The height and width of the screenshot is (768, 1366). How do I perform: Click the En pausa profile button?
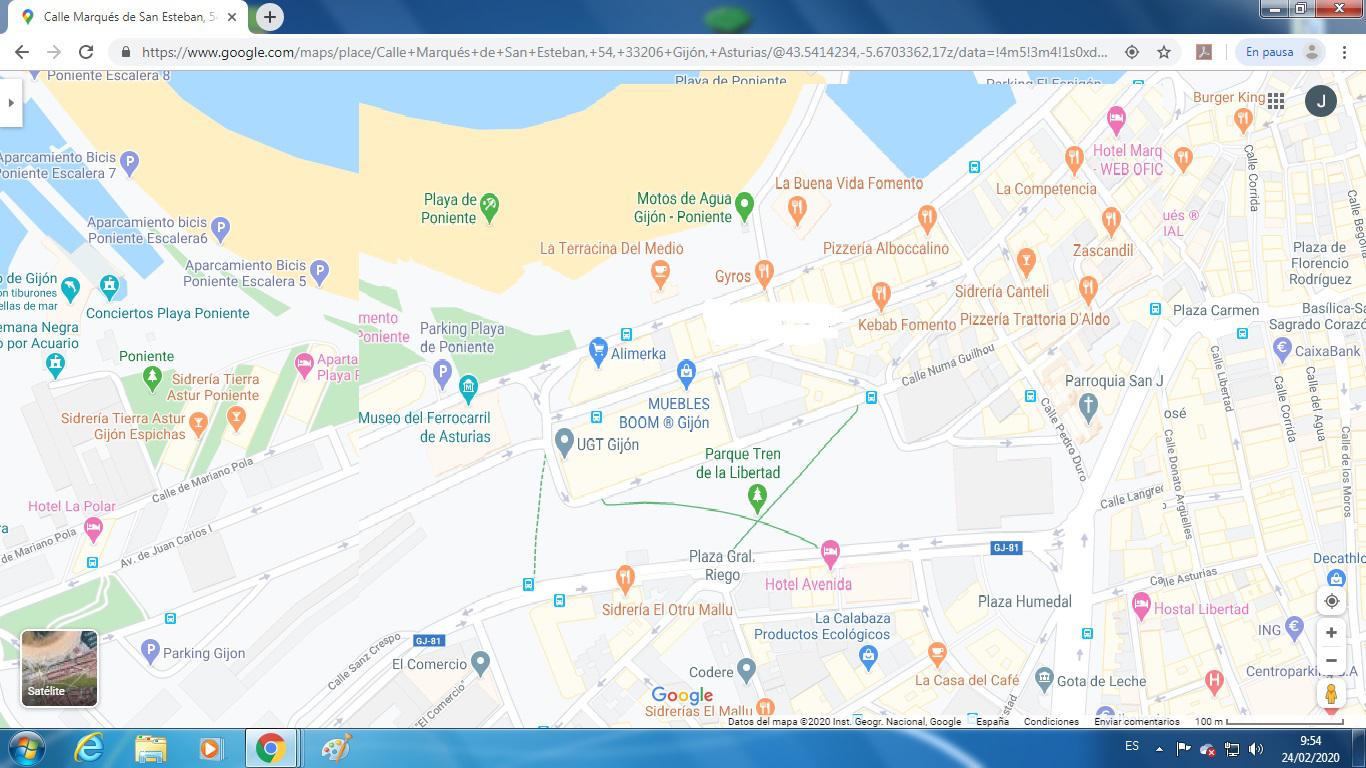1283,52
